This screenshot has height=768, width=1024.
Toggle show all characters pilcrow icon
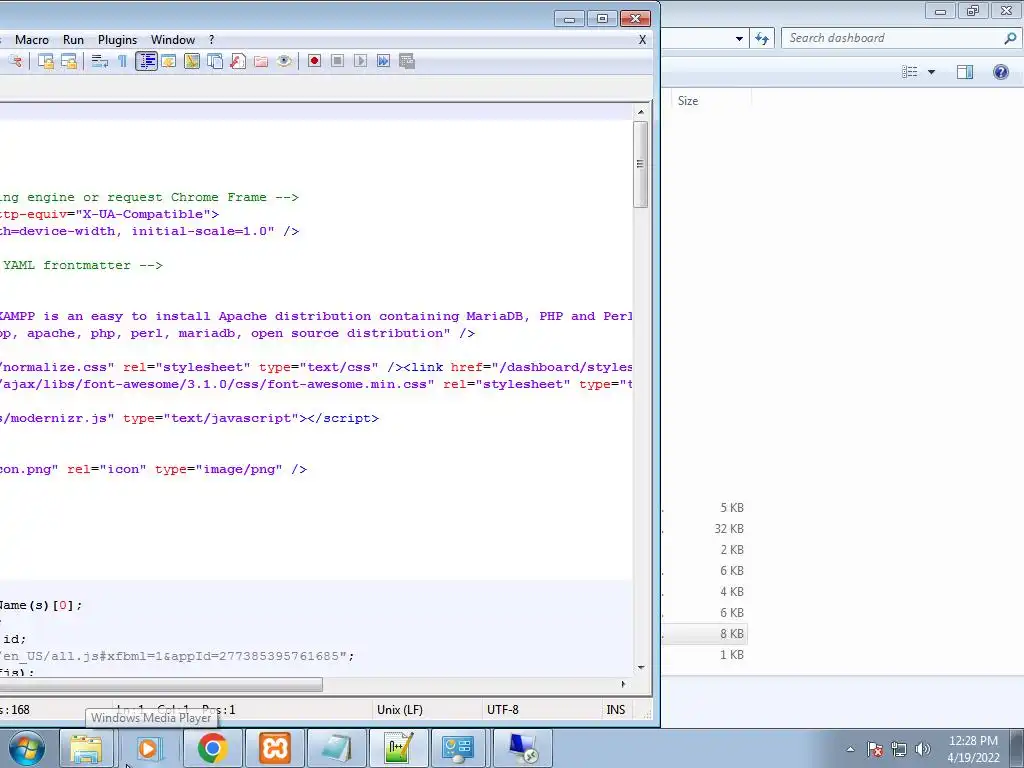coord(122,61)
